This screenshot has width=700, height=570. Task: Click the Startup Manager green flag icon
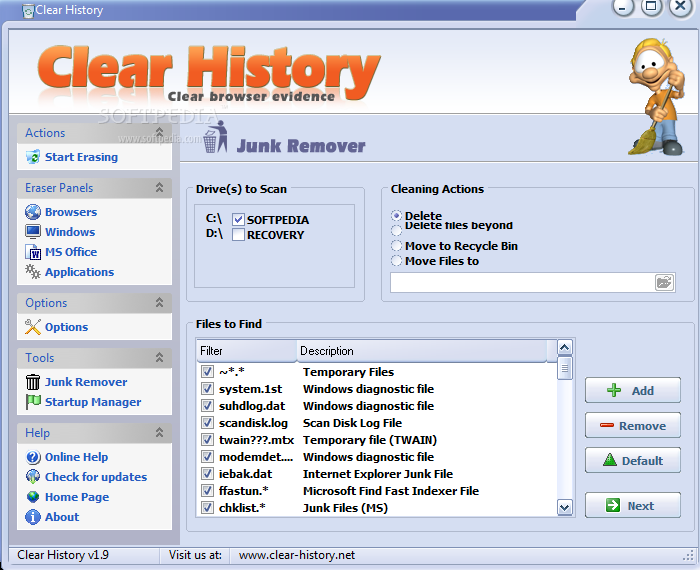pos(33,402)
